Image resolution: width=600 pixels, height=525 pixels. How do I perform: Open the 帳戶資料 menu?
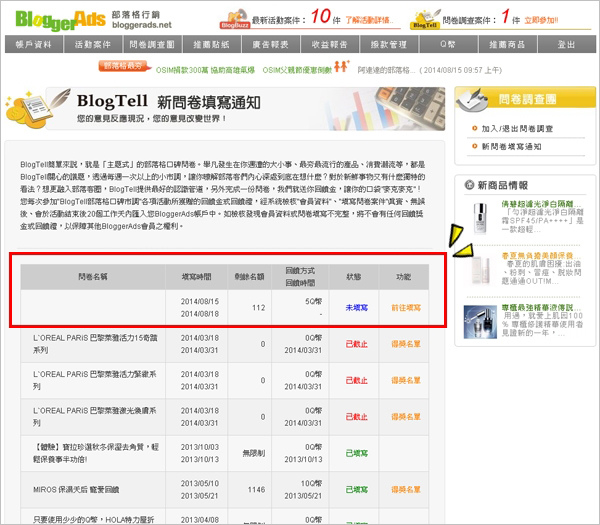point(34,44)
